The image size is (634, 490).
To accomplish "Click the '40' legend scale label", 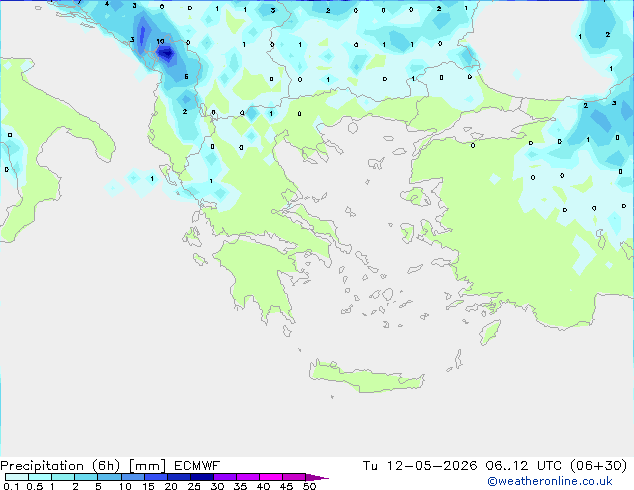I will click(x=263, y=486).
